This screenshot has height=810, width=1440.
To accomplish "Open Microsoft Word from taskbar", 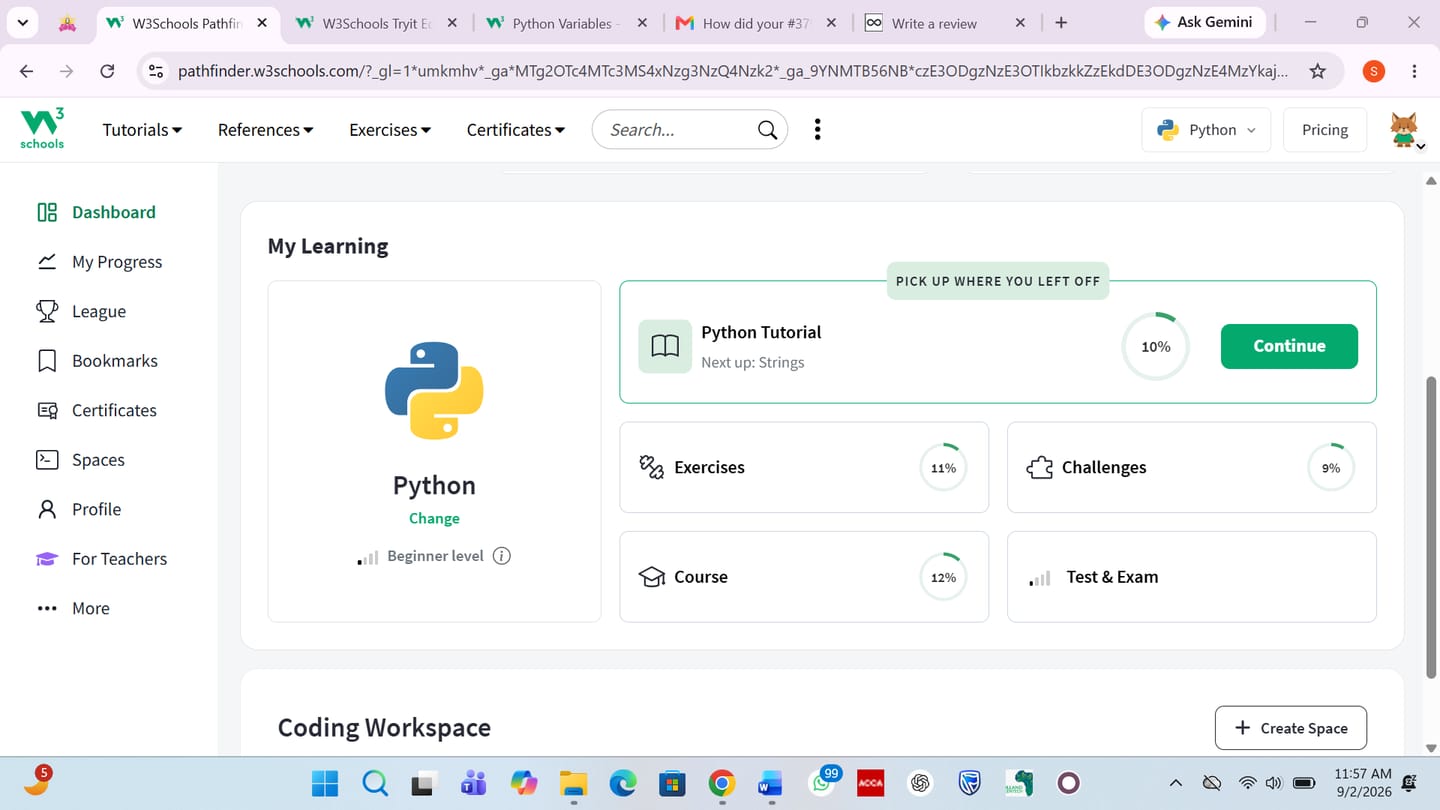I will pos(770,783).
